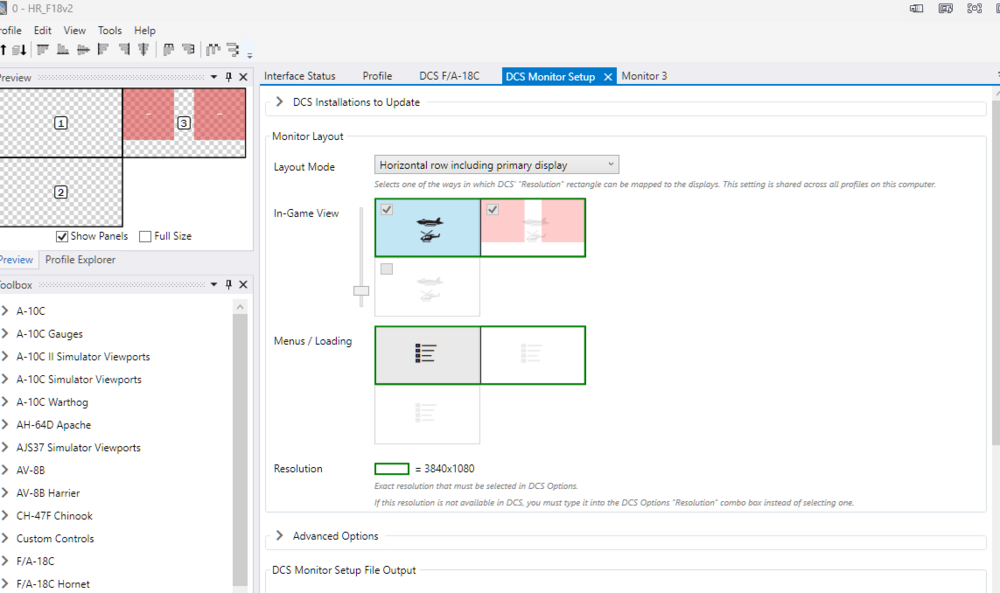Select the A-10C Warthog toolbox entry
The image size is (1000, 593).
[52, 402]
